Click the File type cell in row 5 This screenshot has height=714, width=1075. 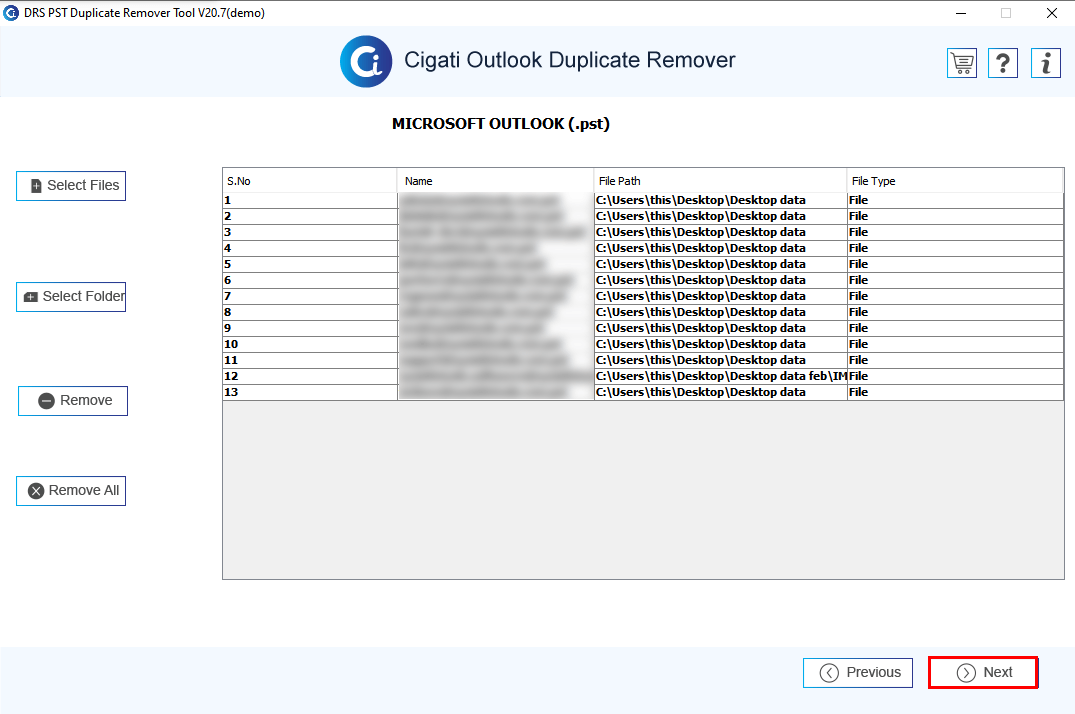956,264
